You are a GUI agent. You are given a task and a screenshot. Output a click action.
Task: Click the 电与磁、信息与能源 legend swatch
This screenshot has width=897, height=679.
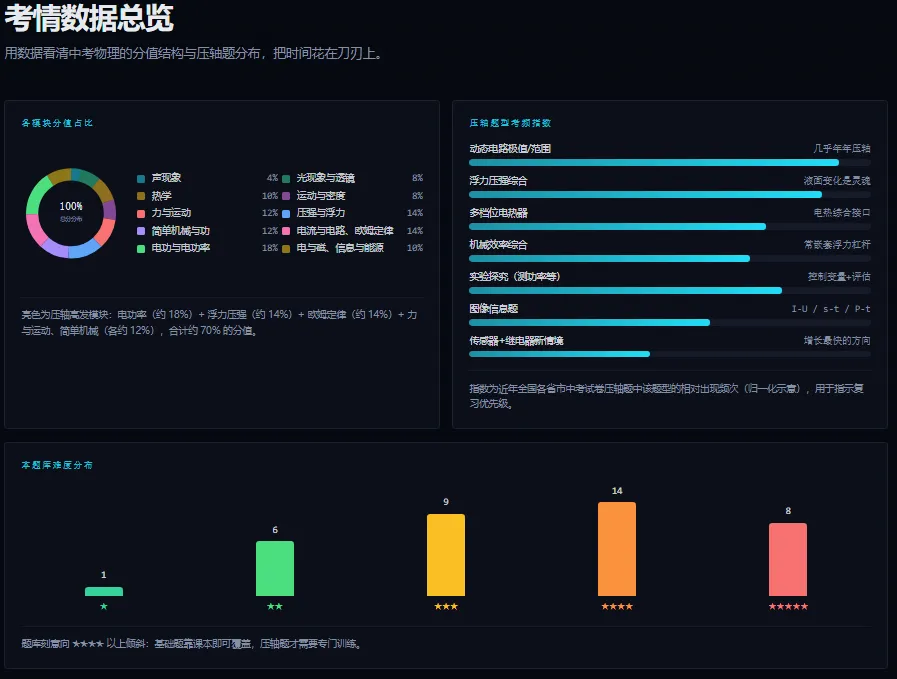click(x=286, y=248)
